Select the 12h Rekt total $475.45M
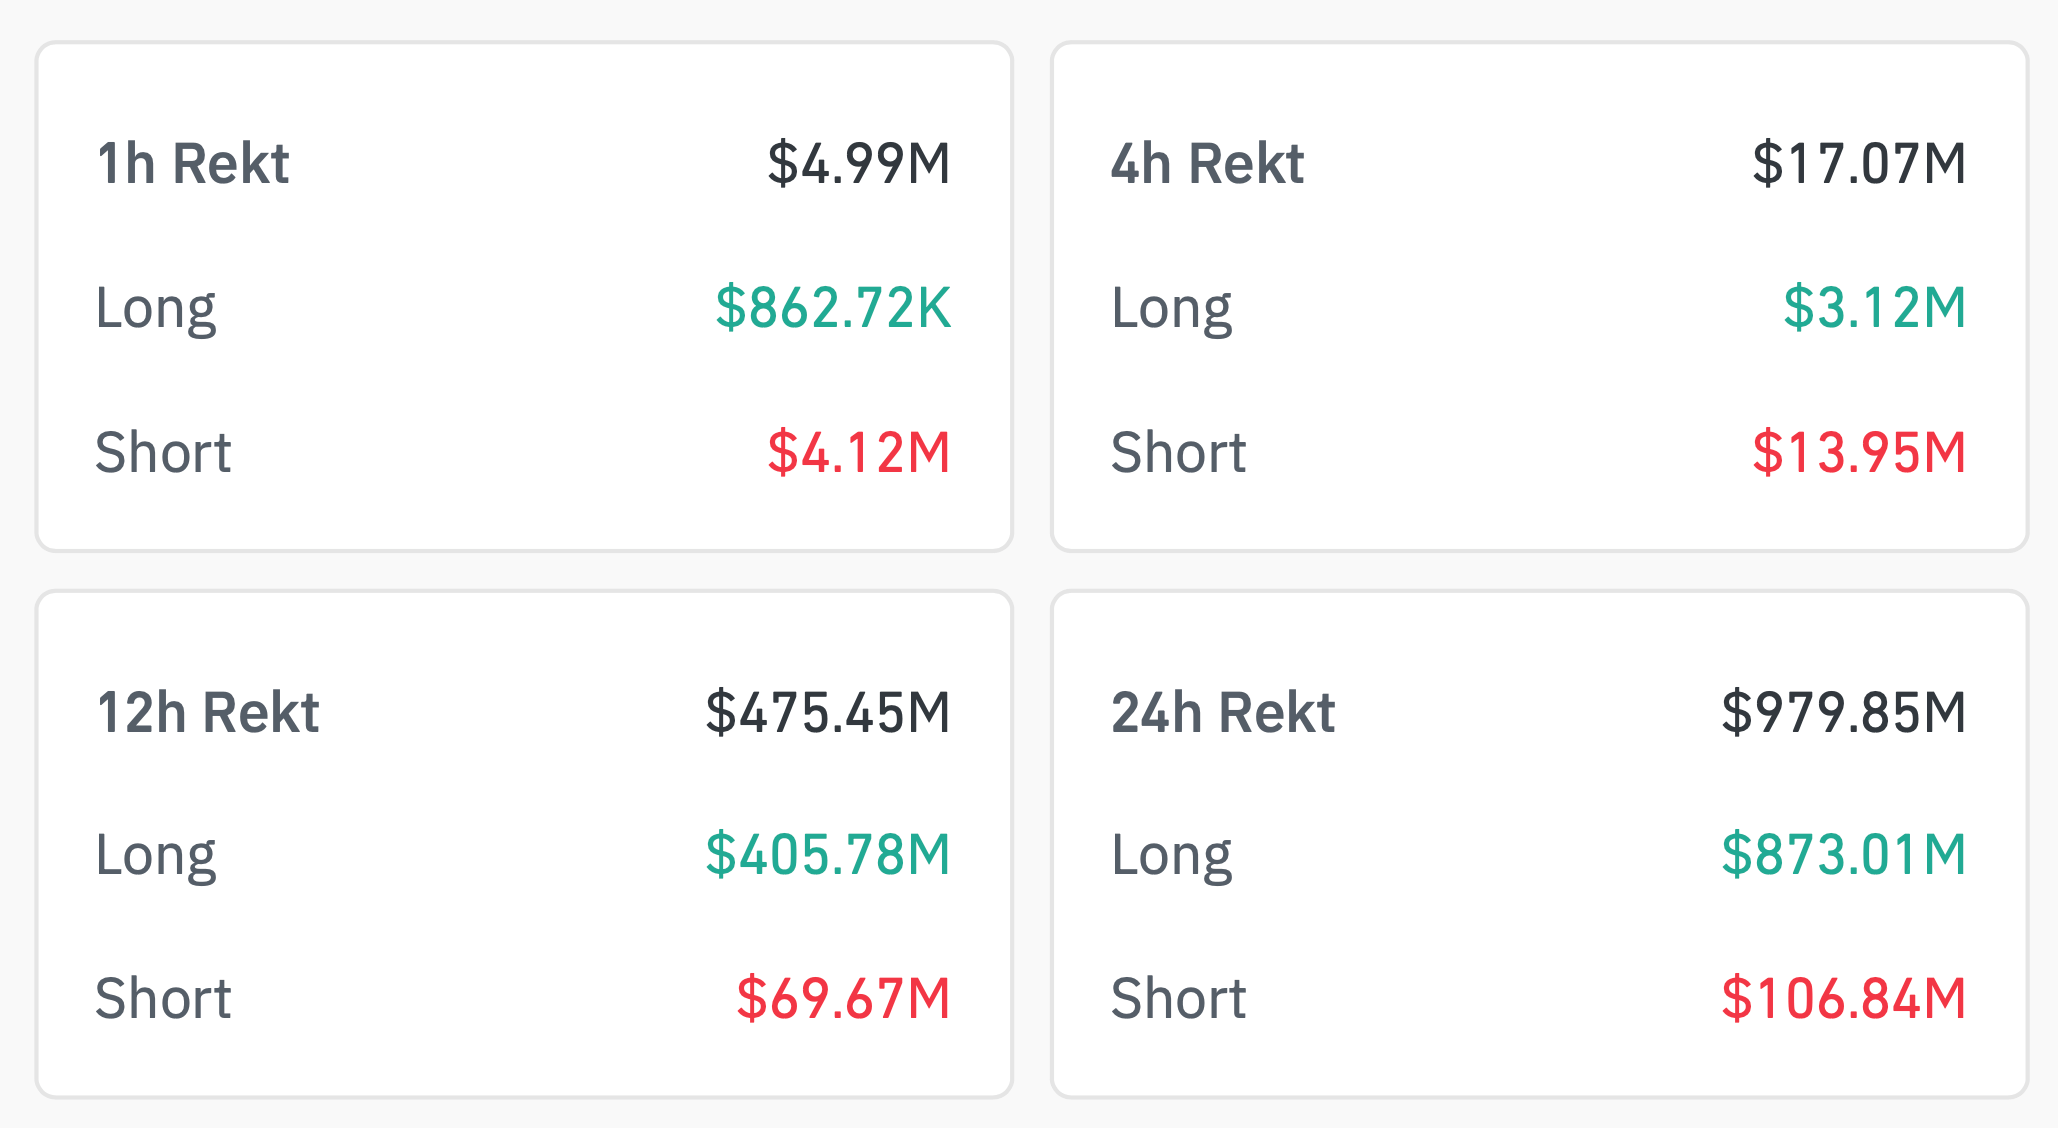Screen dimensions: 2058x1128 pyautogui.click(x=828, y=712)
